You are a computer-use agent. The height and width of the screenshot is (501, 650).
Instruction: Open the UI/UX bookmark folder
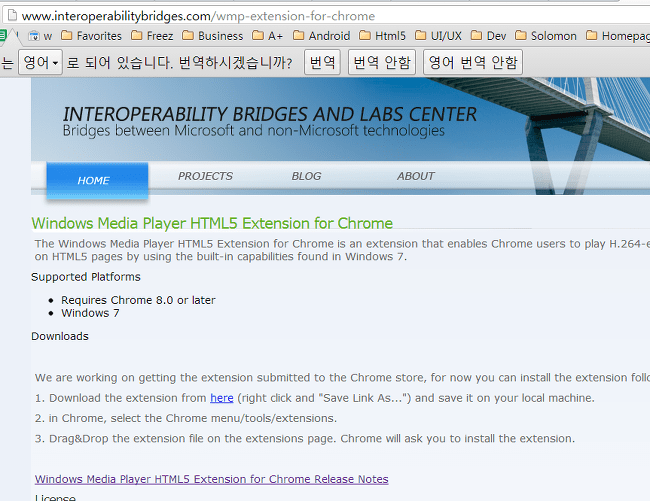point(438,36)
